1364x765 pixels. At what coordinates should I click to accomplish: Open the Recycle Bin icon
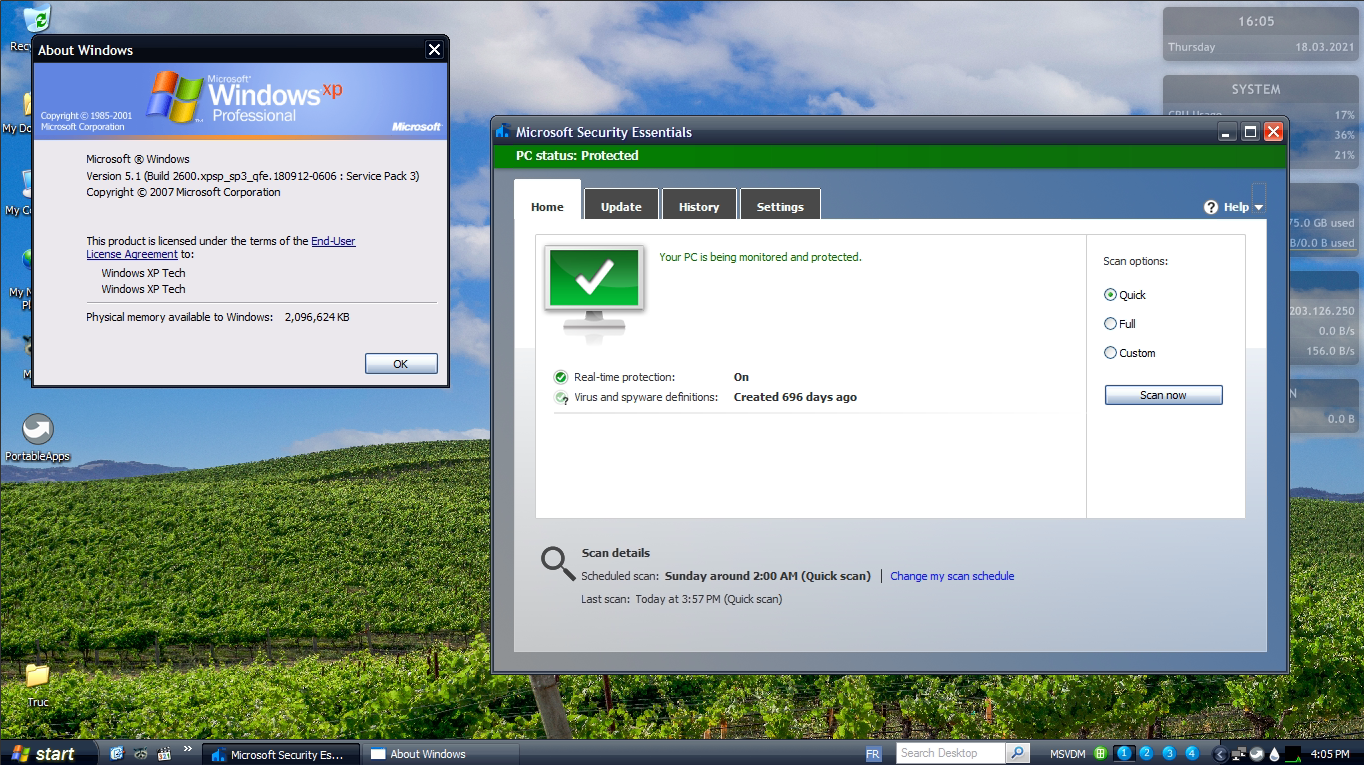pyautogui.click(x=36, y=20)
